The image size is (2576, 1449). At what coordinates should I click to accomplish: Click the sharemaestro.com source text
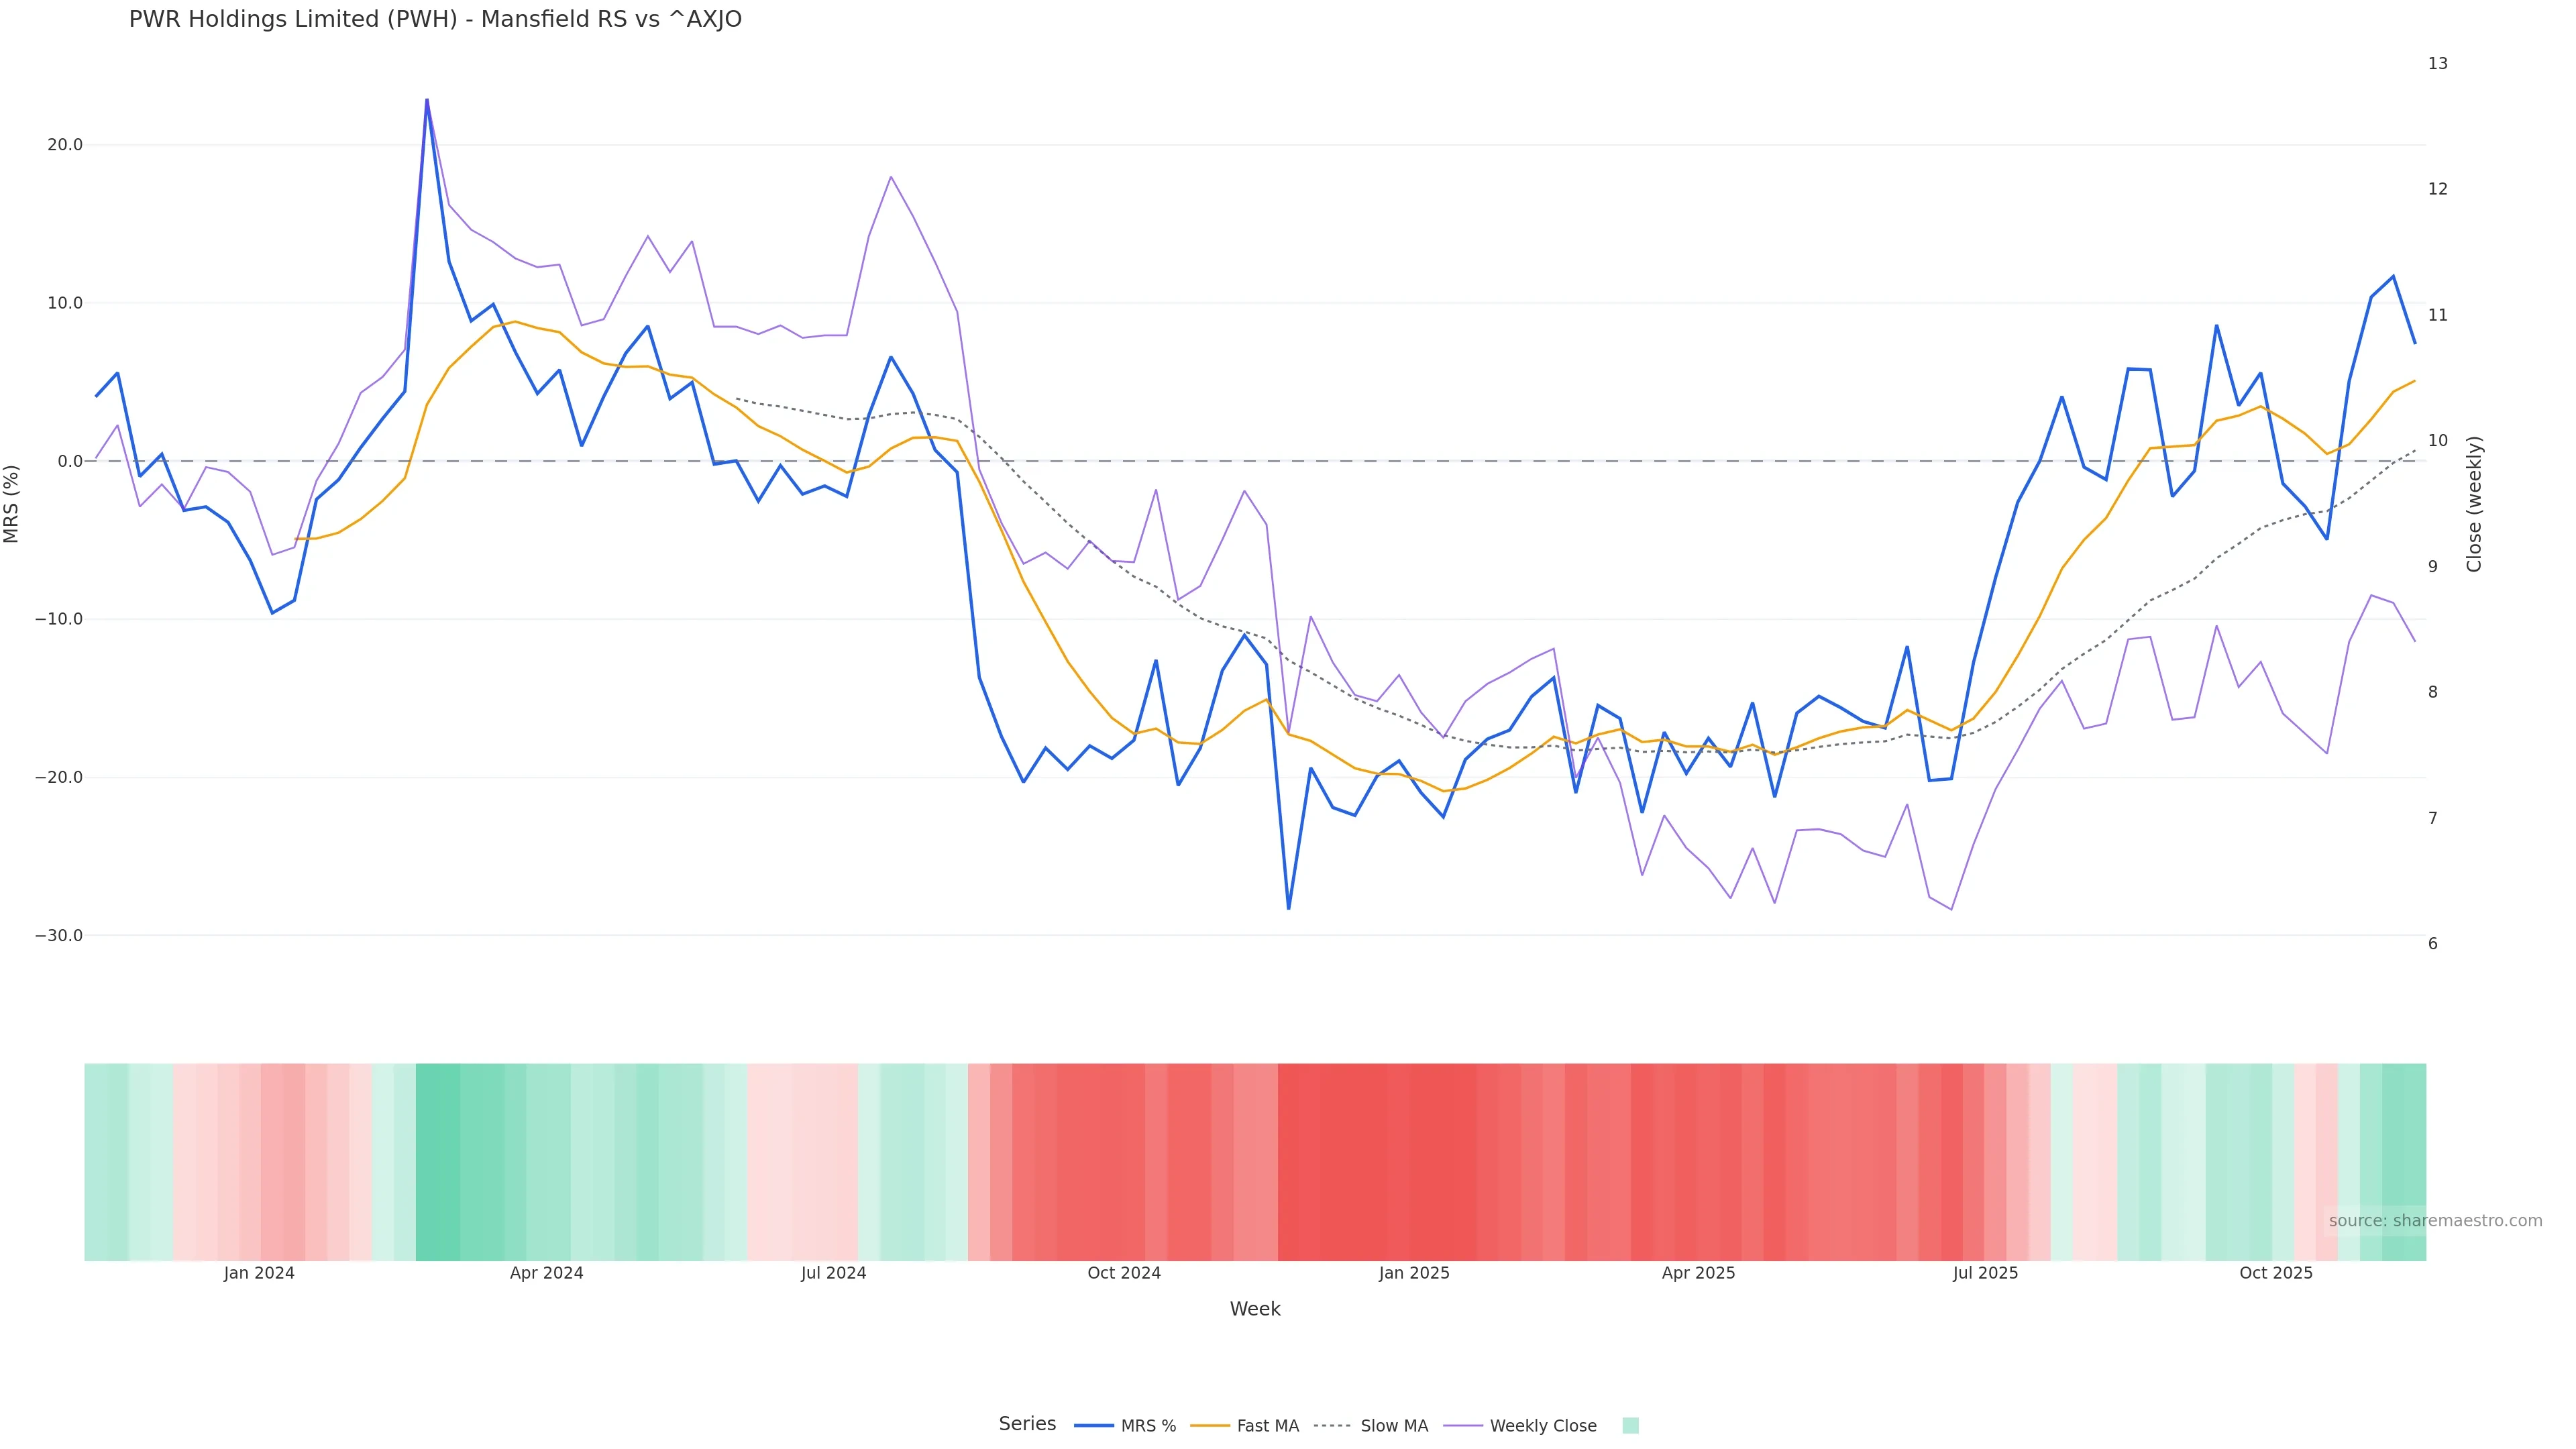click(2435, 1221)
